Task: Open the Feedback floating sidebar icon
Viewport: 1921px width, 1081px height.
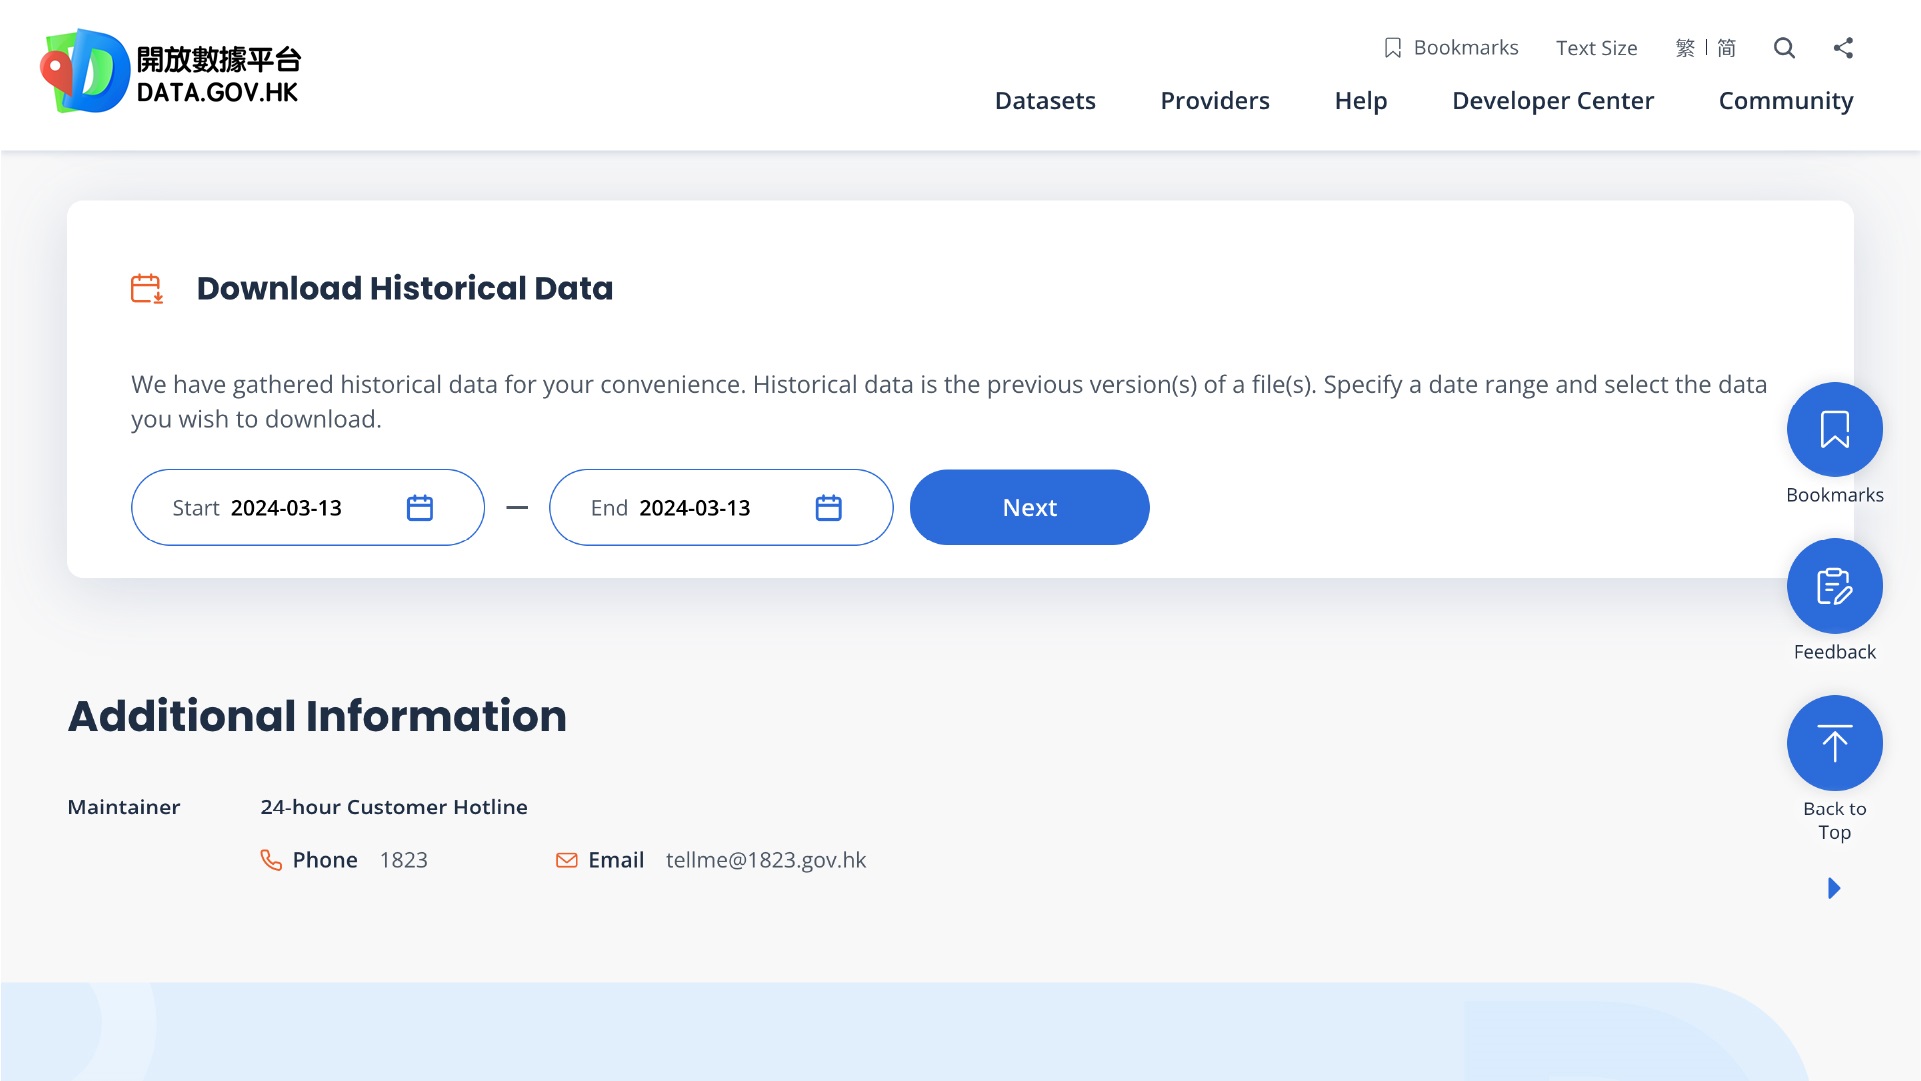Action: pos(1834,586)
